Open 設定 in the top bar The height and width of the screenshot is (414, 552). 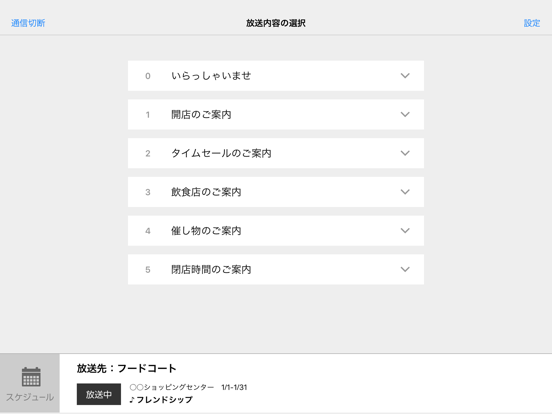[x=532, y=23]
